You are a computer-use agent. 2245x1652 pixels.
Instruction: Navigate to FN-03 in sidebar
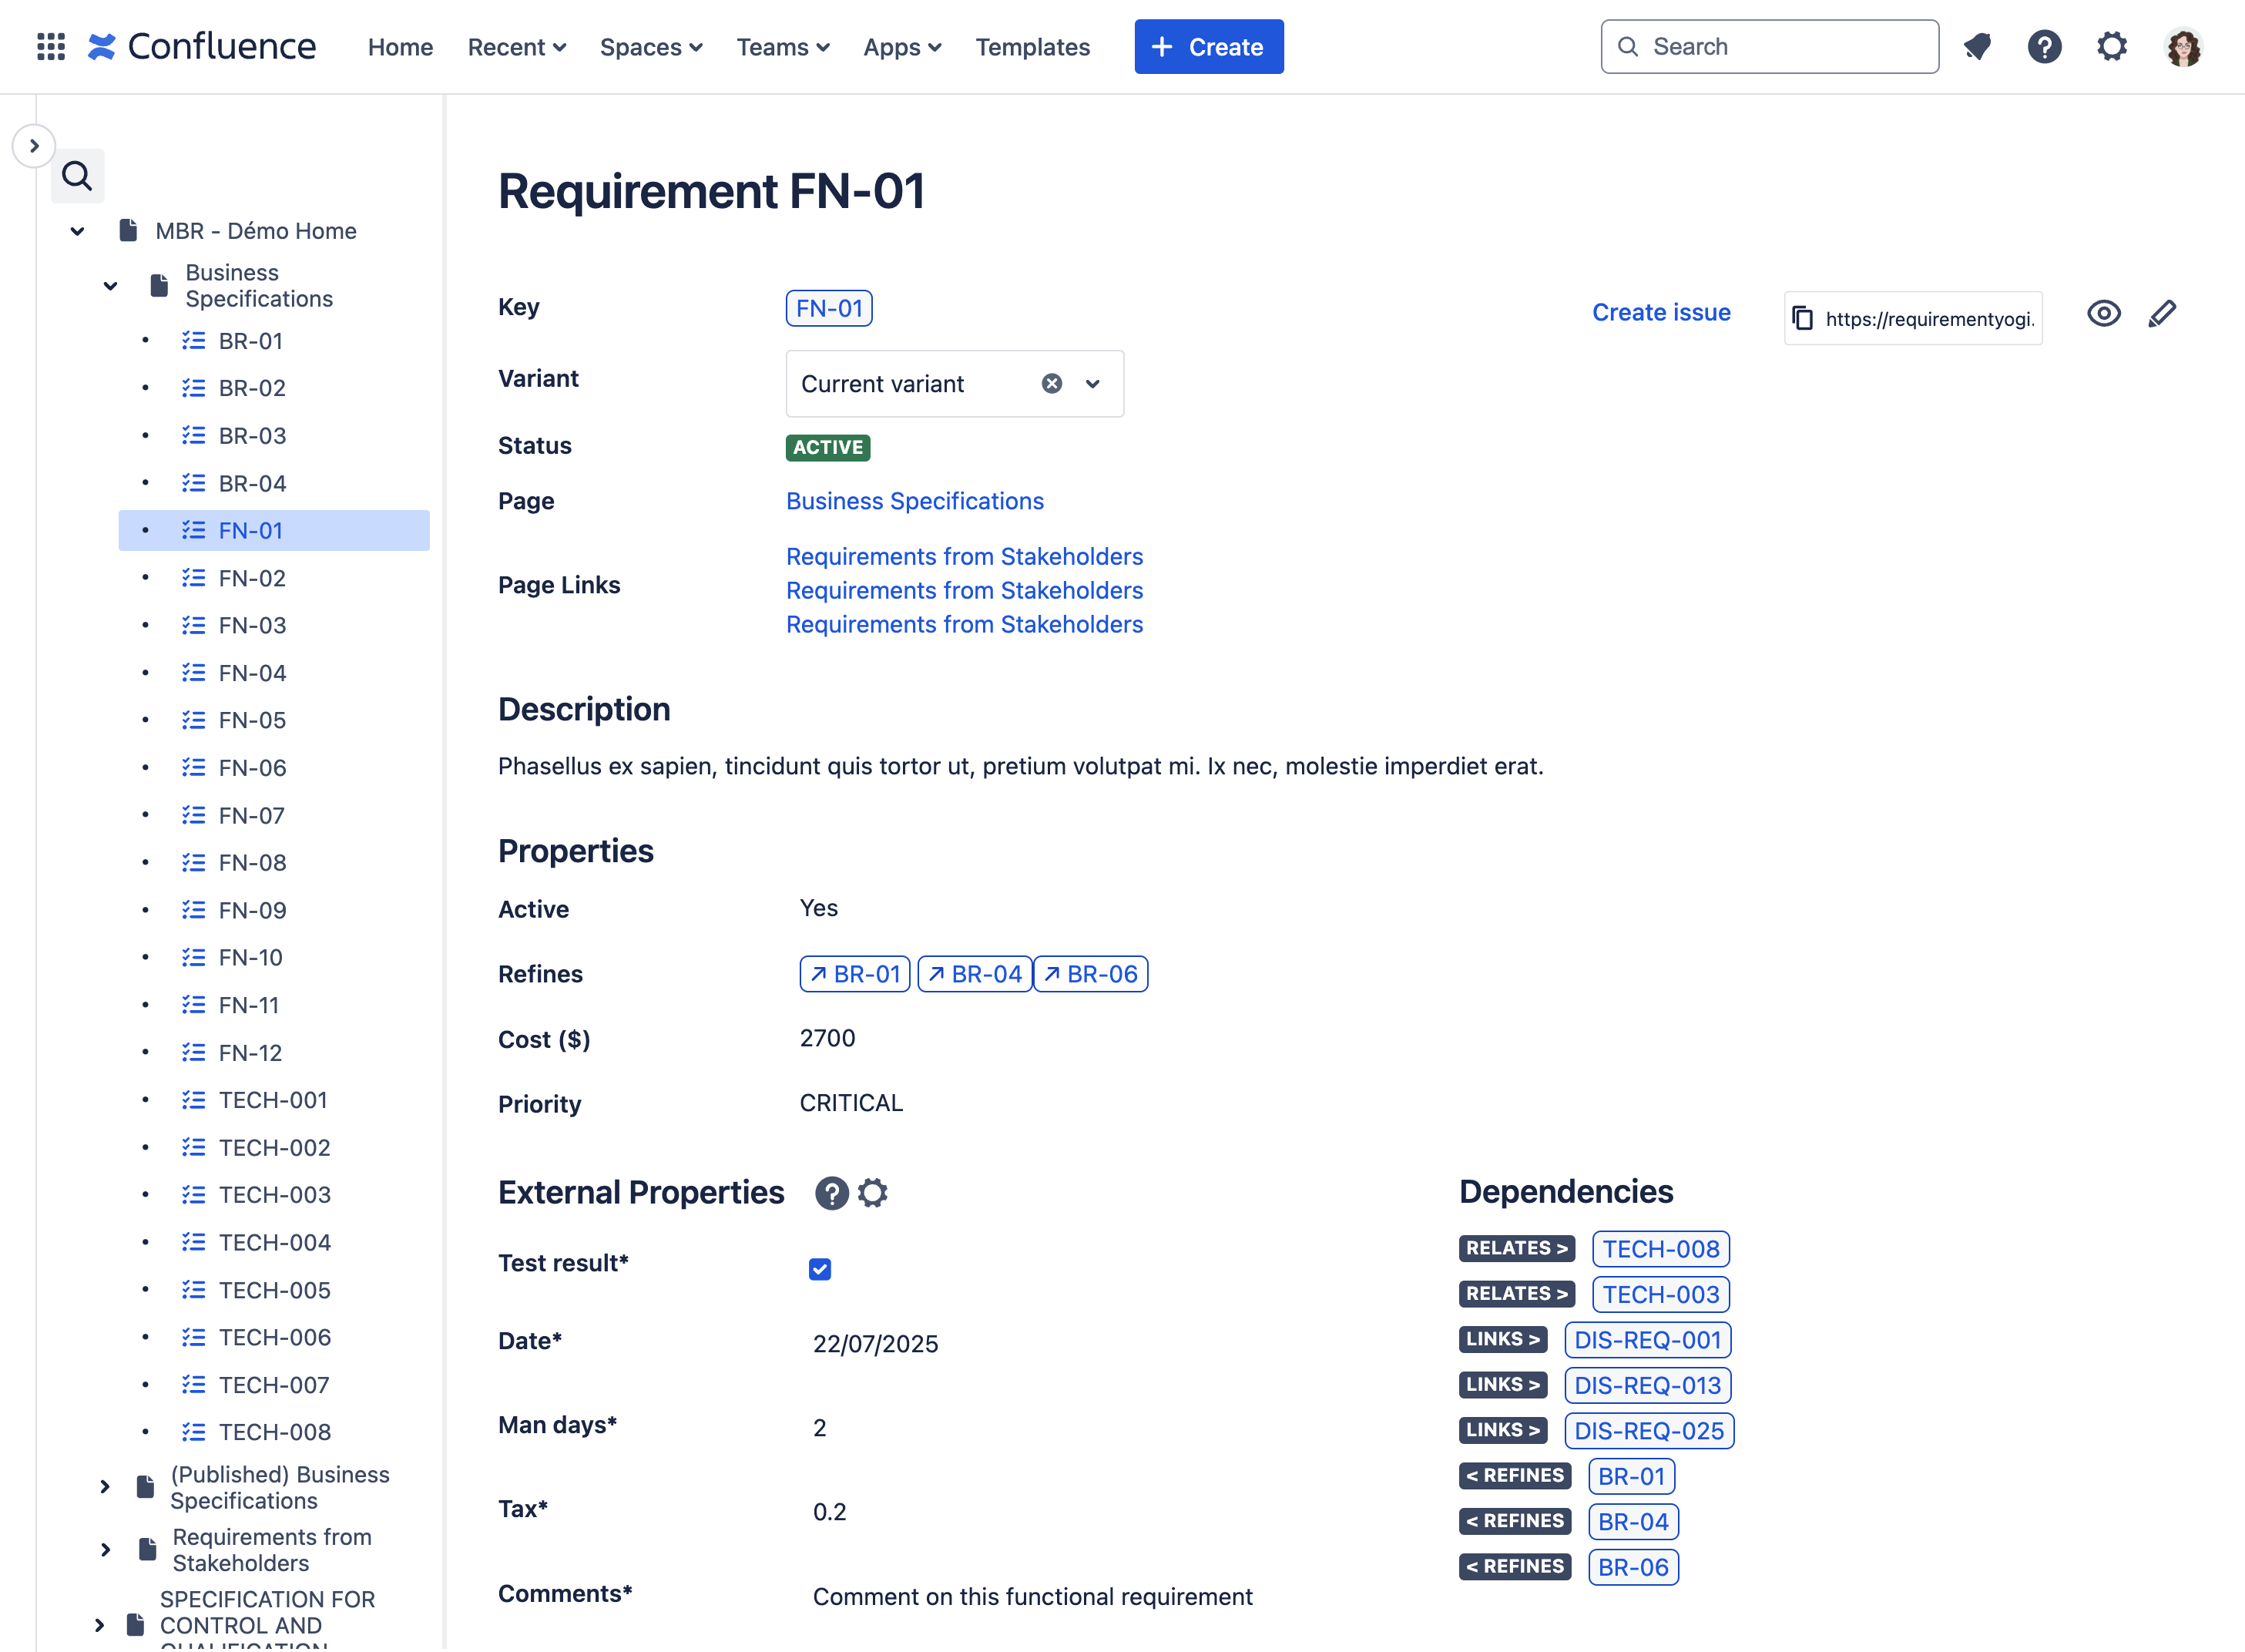tap(253, 624)
